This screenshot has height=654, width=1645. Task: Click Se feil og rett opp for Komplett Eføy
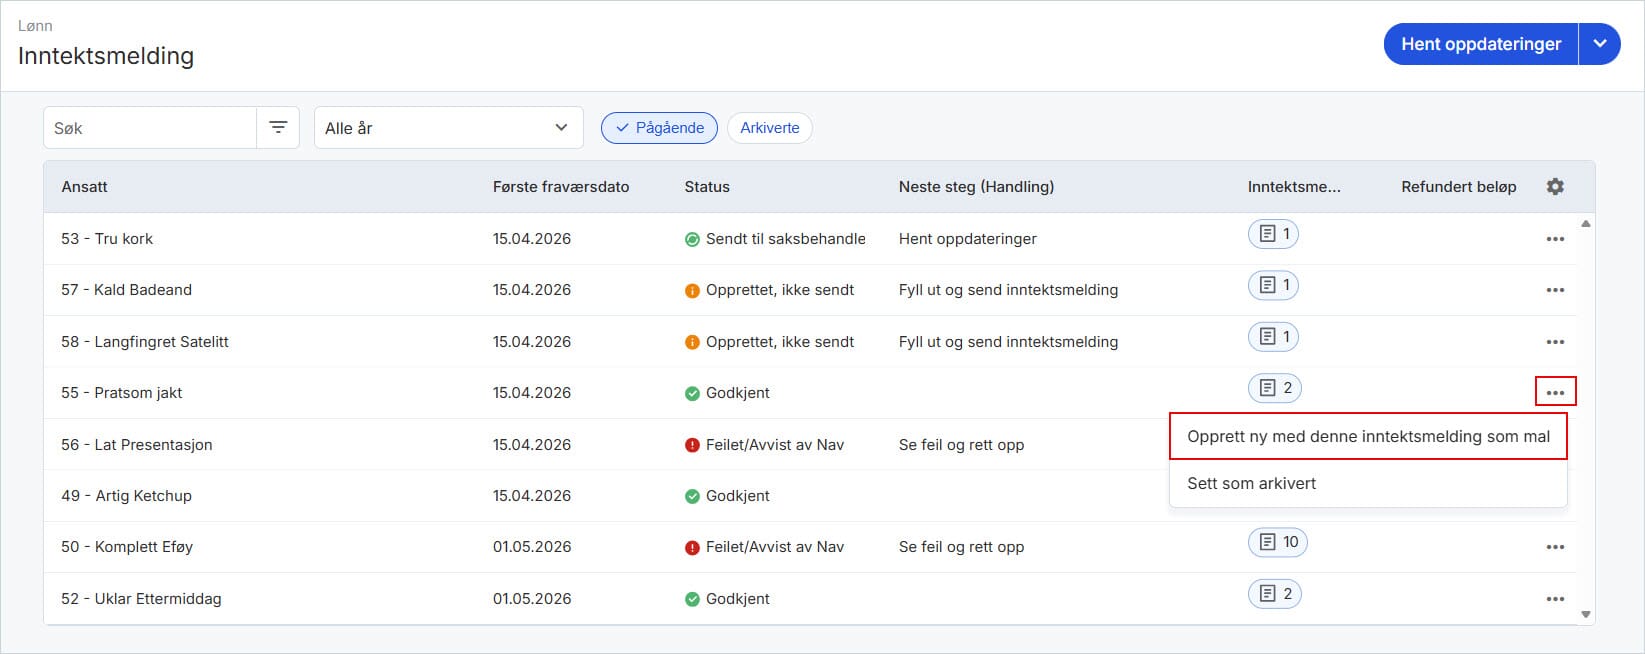[x=961, y=547]
